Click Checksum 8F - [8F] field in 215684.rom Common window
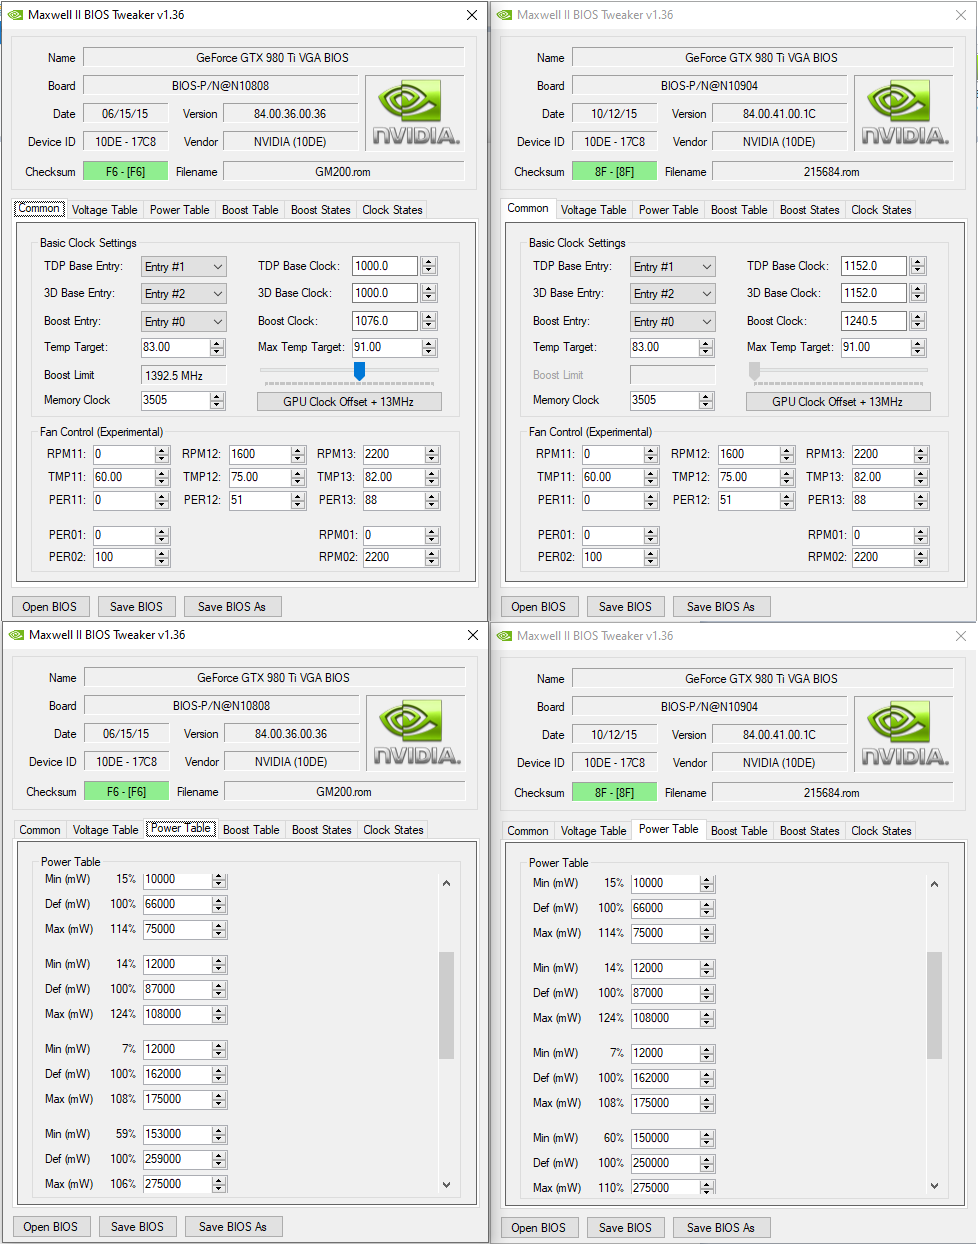Screen dimensions: 978x1244 tap(614, 172)
